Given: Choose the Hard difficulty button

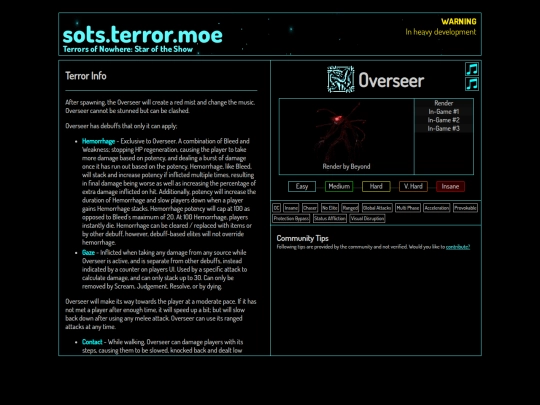Looking at the screenshot, I should (376, 186).
